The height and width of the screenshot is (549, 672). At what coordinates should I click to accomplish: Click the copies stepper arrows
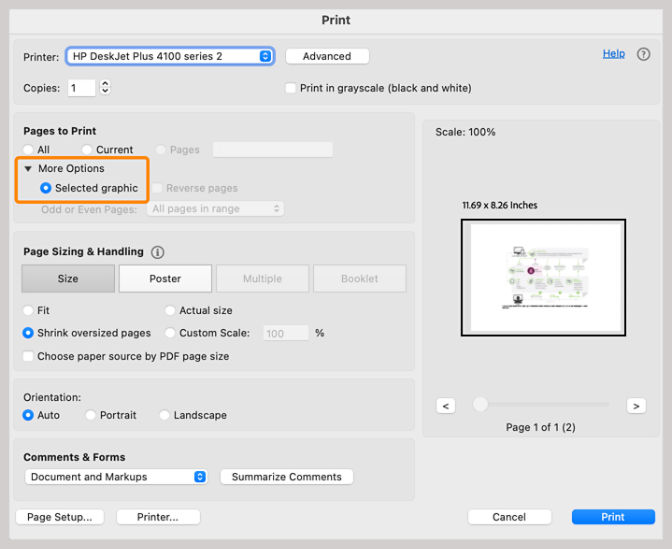coord(105,88)
